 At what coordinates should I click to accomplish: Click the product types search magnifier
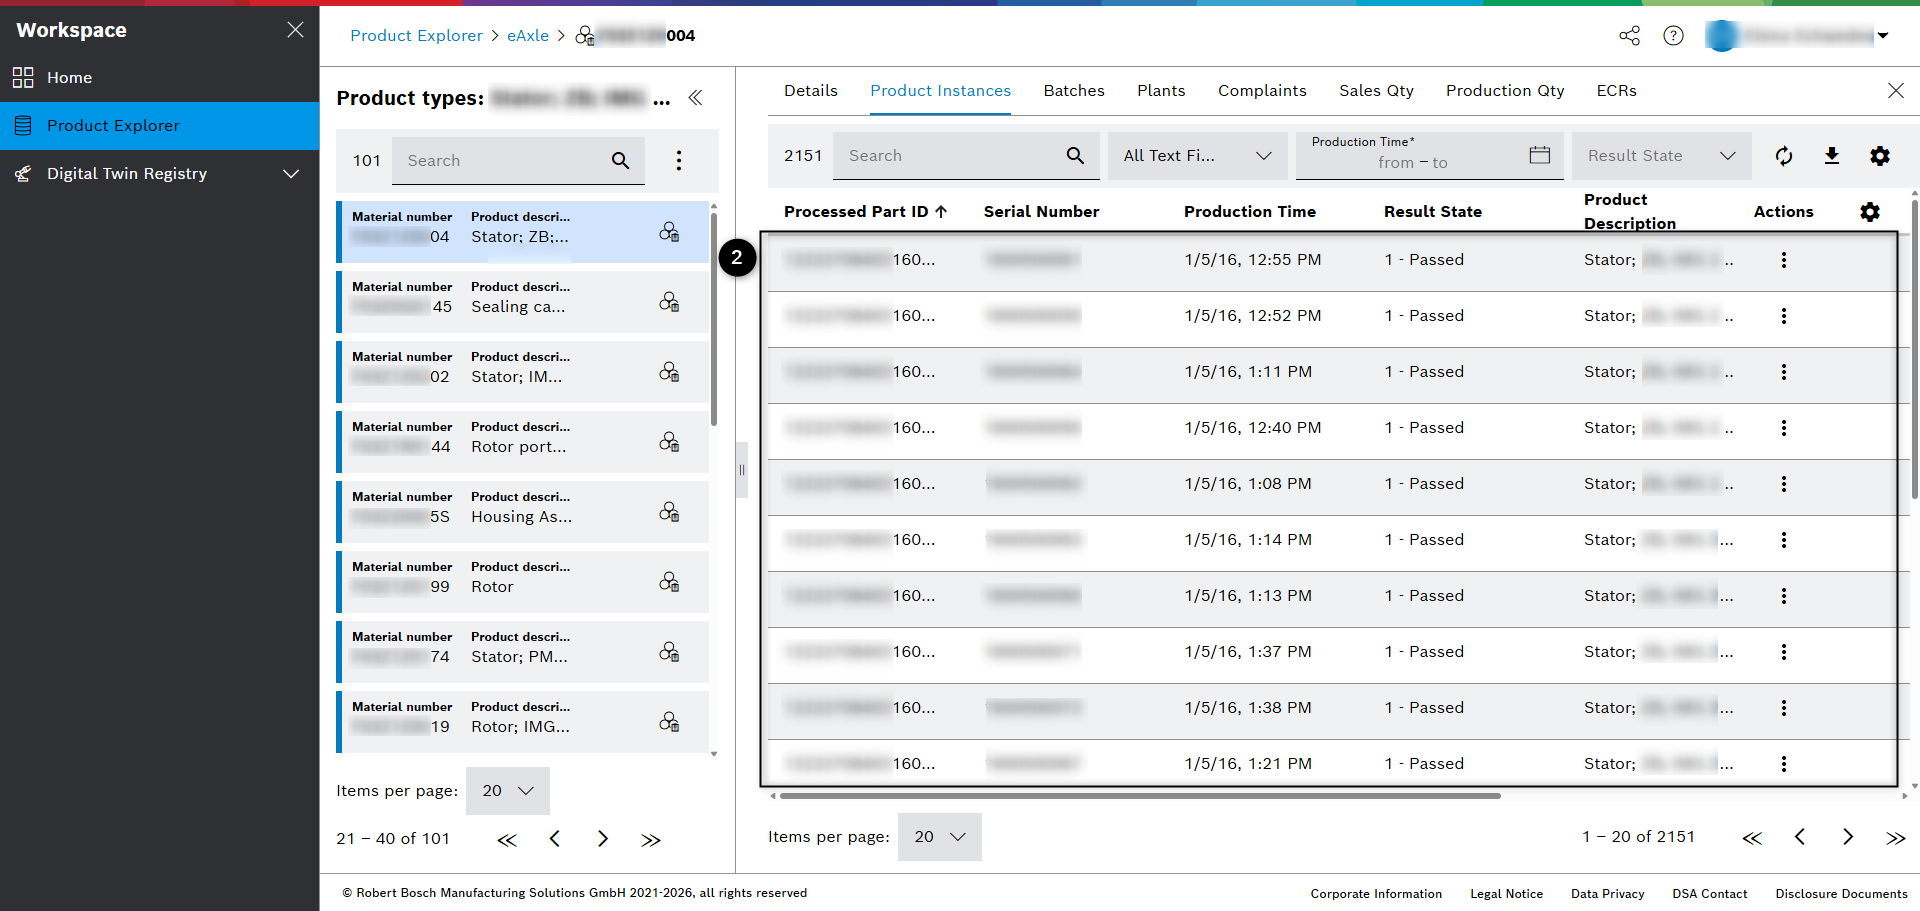(x=620, y=161)
